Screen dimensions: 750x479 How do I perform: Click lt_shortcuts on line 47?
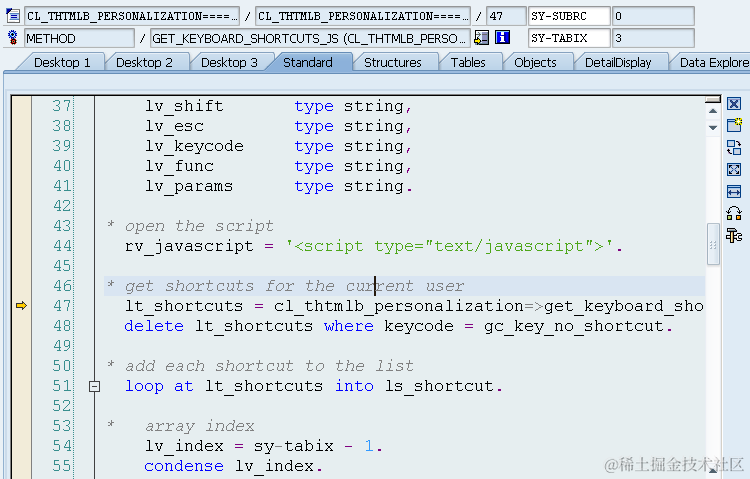[184, 306]
